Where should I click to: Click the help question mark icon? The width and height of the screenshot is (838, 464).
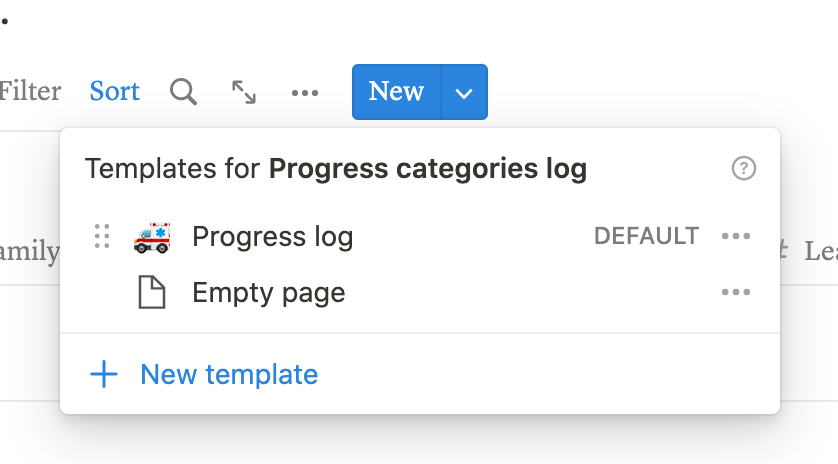click(744, 168)
